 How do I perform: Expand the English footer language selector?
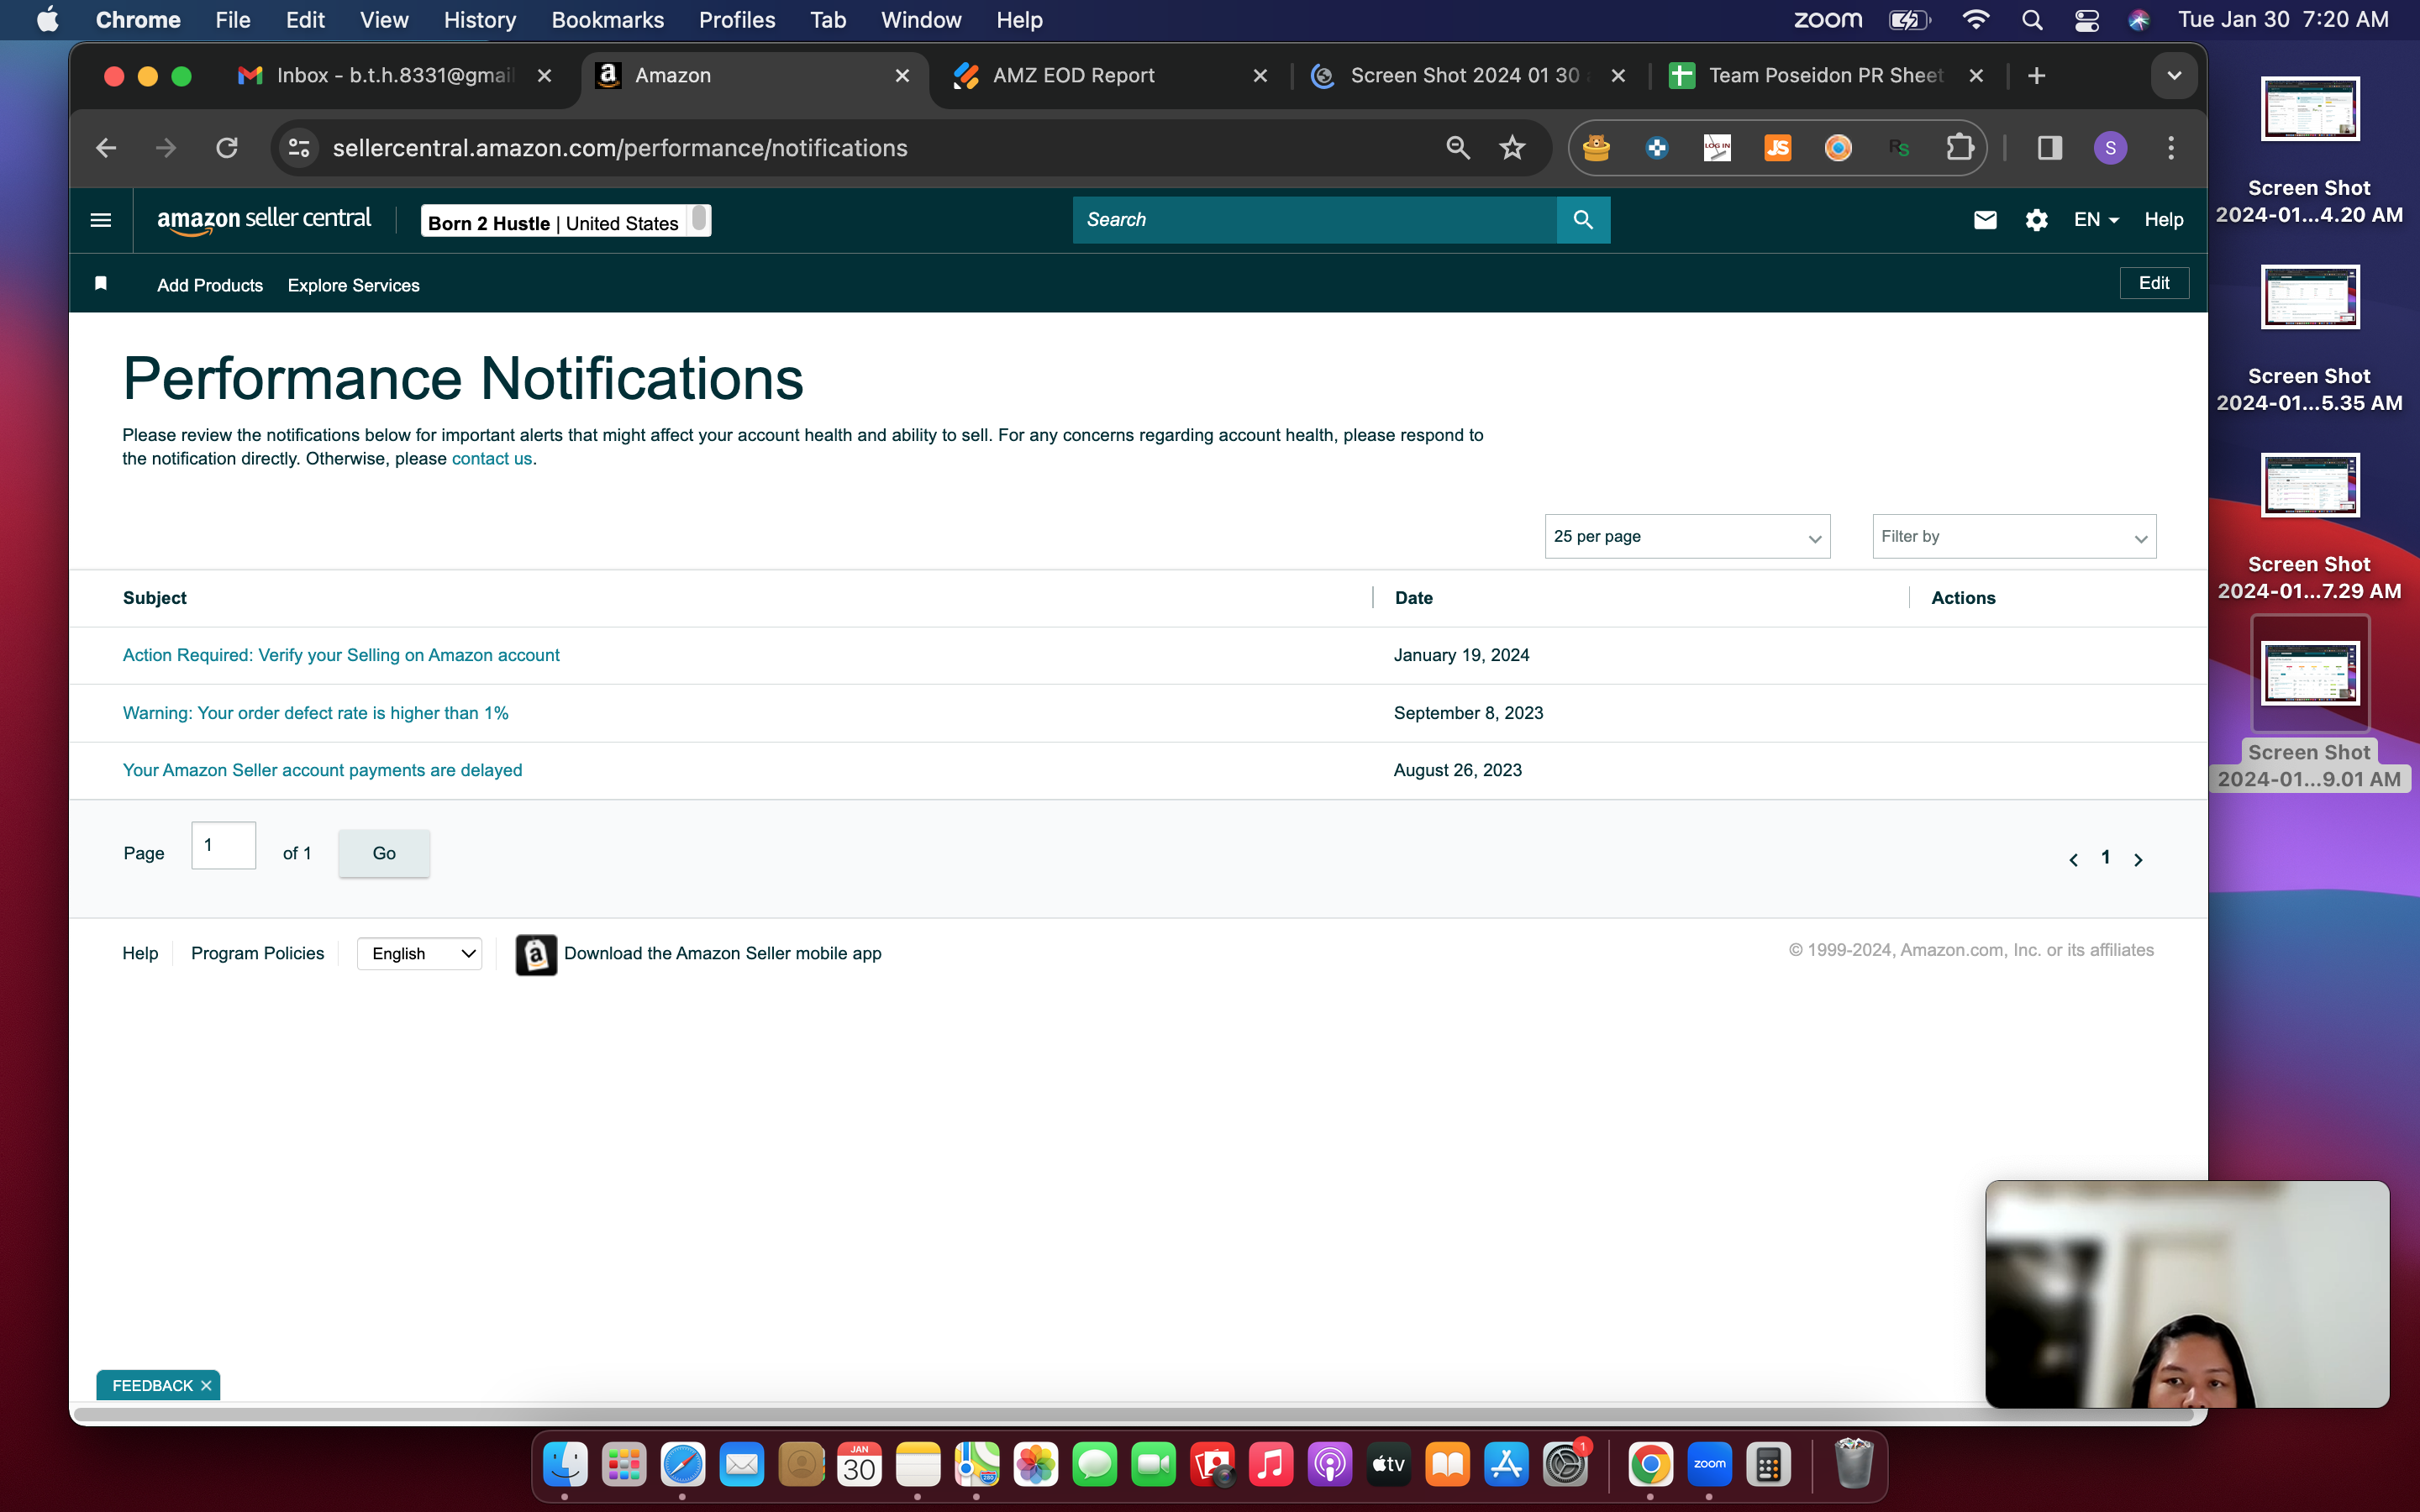420,954
